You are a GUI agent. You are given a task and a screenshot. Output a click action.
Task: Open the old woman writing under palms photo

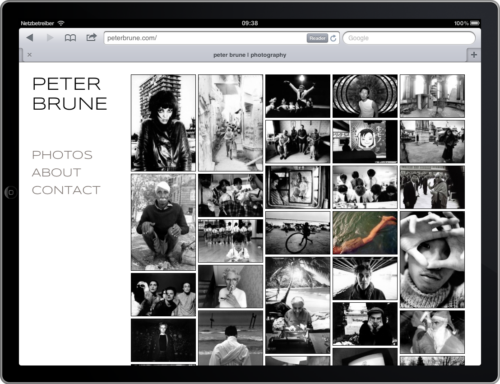(x=298, y=305)
